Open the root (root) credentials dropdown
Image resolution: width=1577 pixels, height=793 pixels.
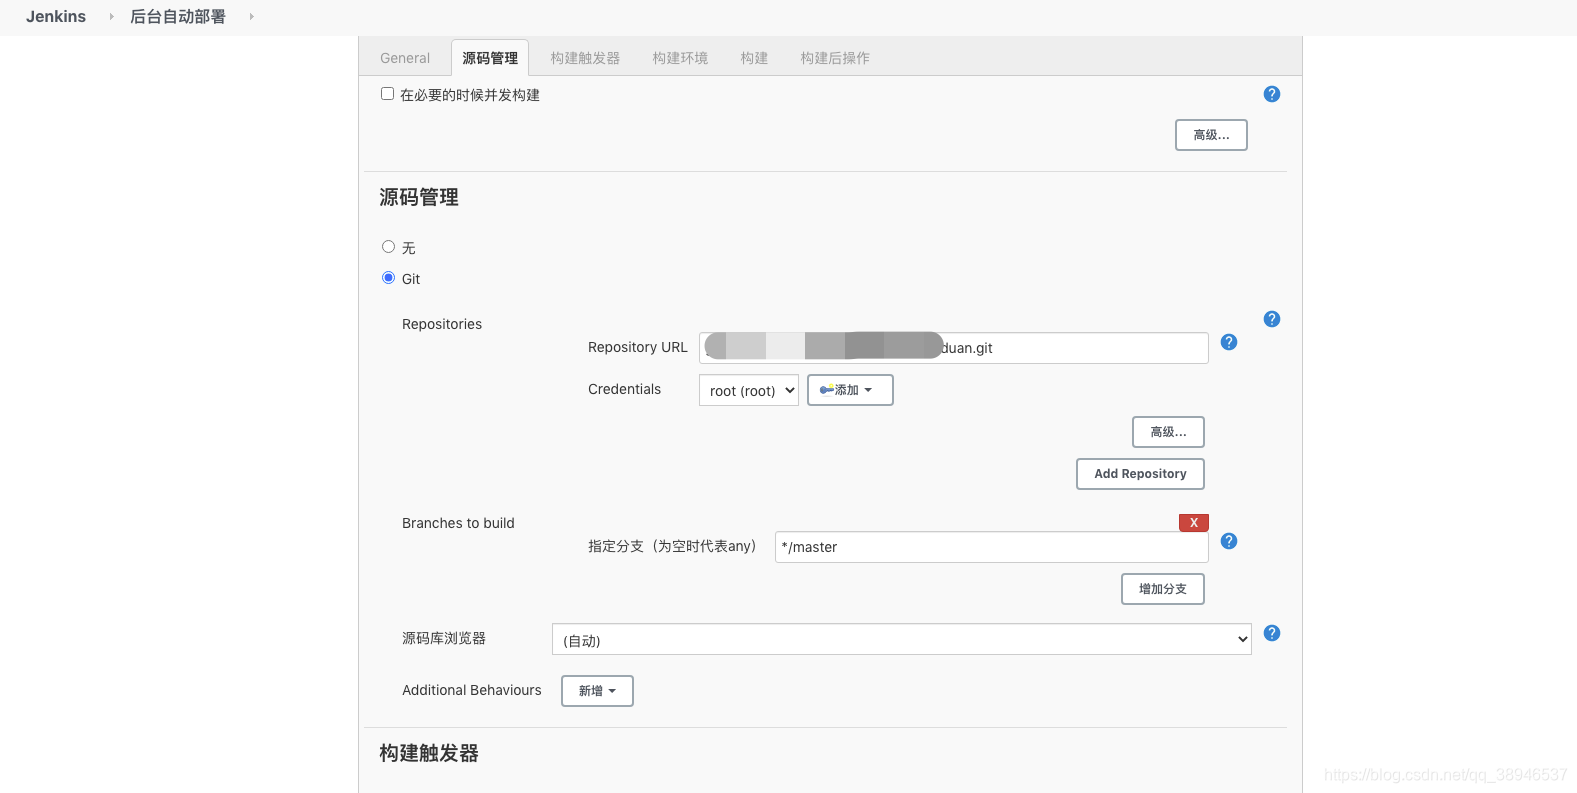pos(748,390)
